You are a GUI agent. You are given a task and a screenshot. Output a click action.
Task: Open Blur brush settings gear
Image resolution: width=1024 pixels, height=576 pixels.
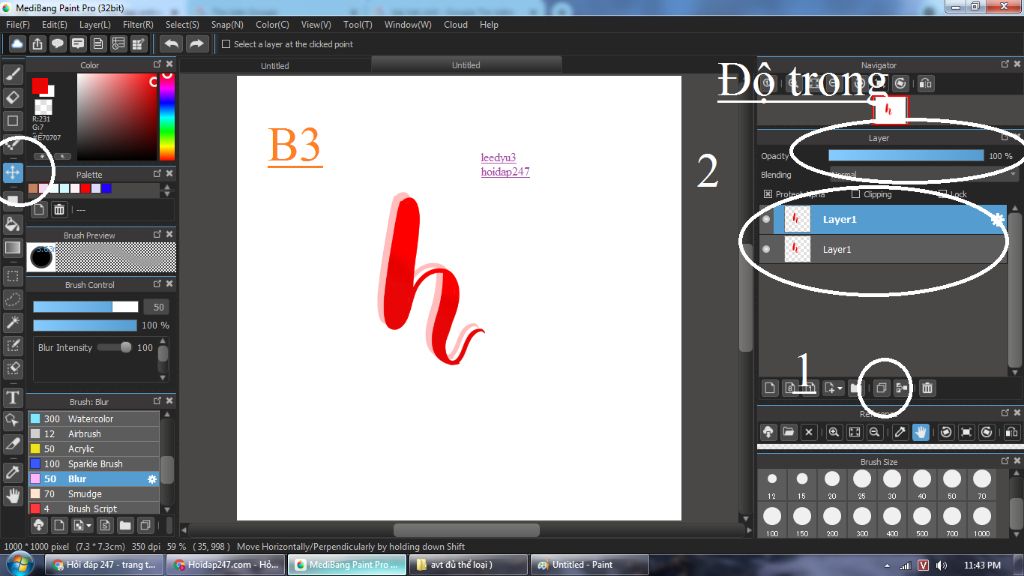coord(152,479)
